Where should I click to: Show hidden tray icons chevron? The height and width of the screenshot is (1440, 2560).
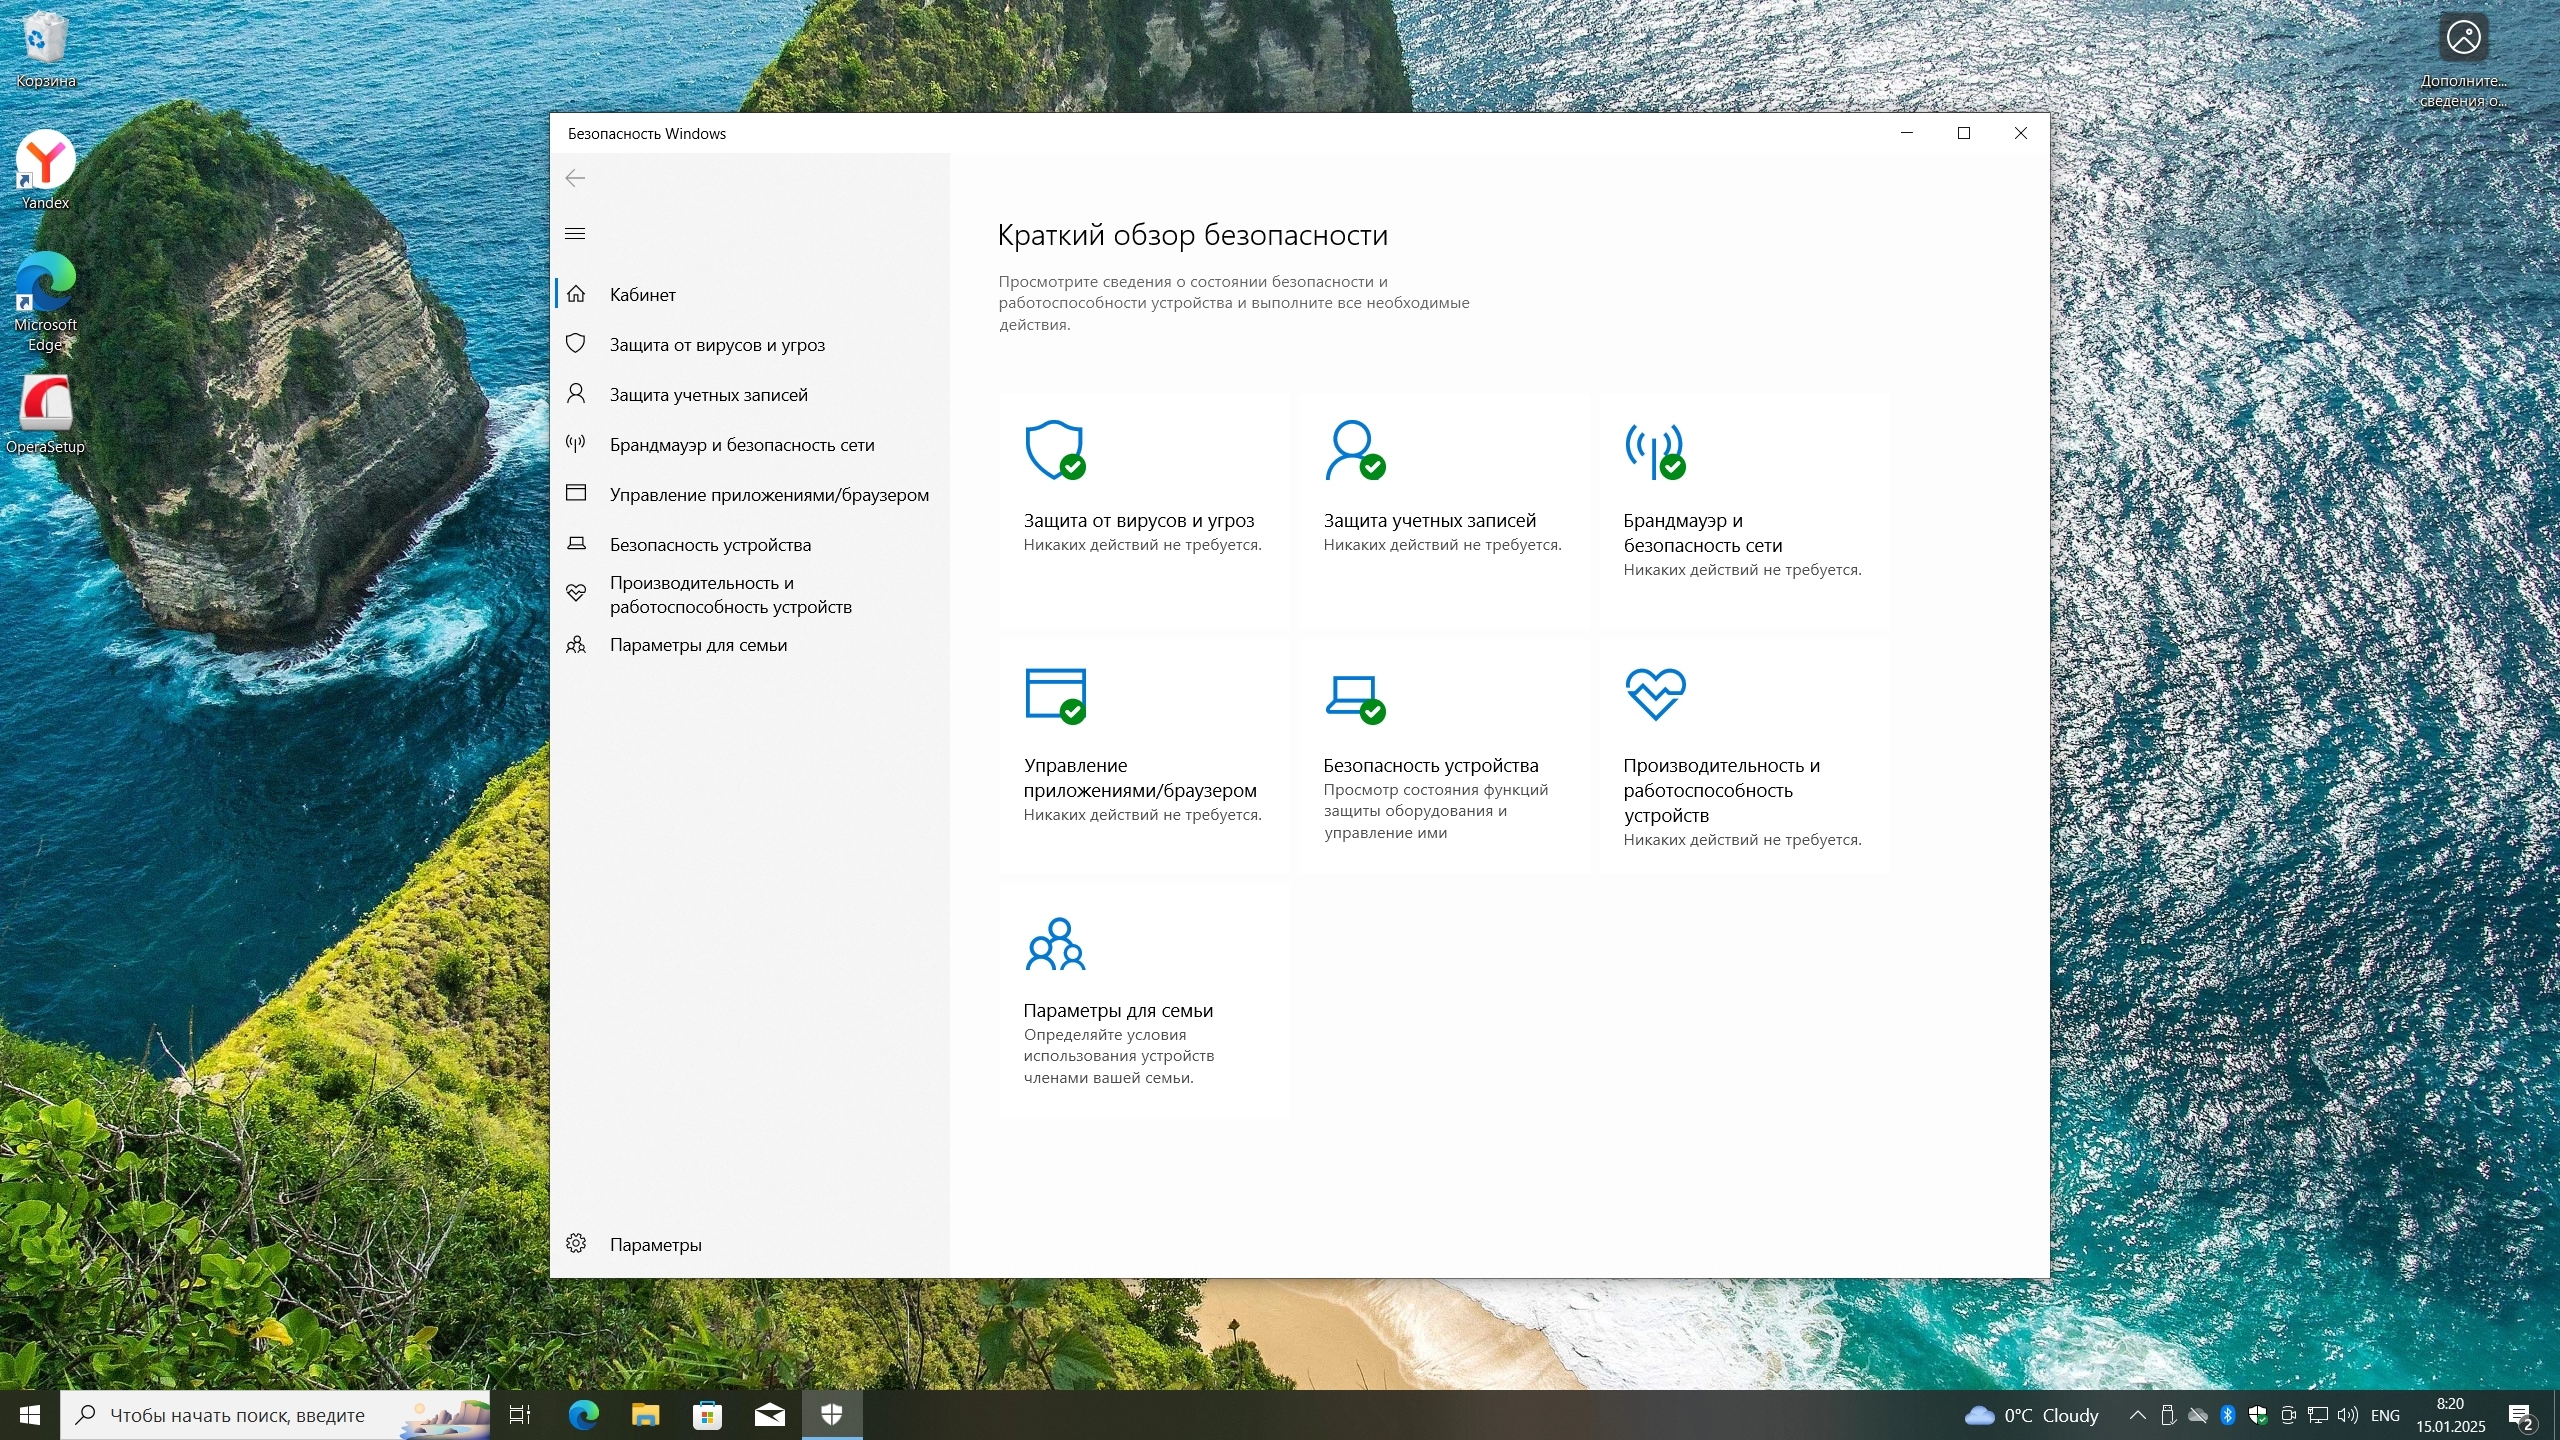click(2137, 1415)
